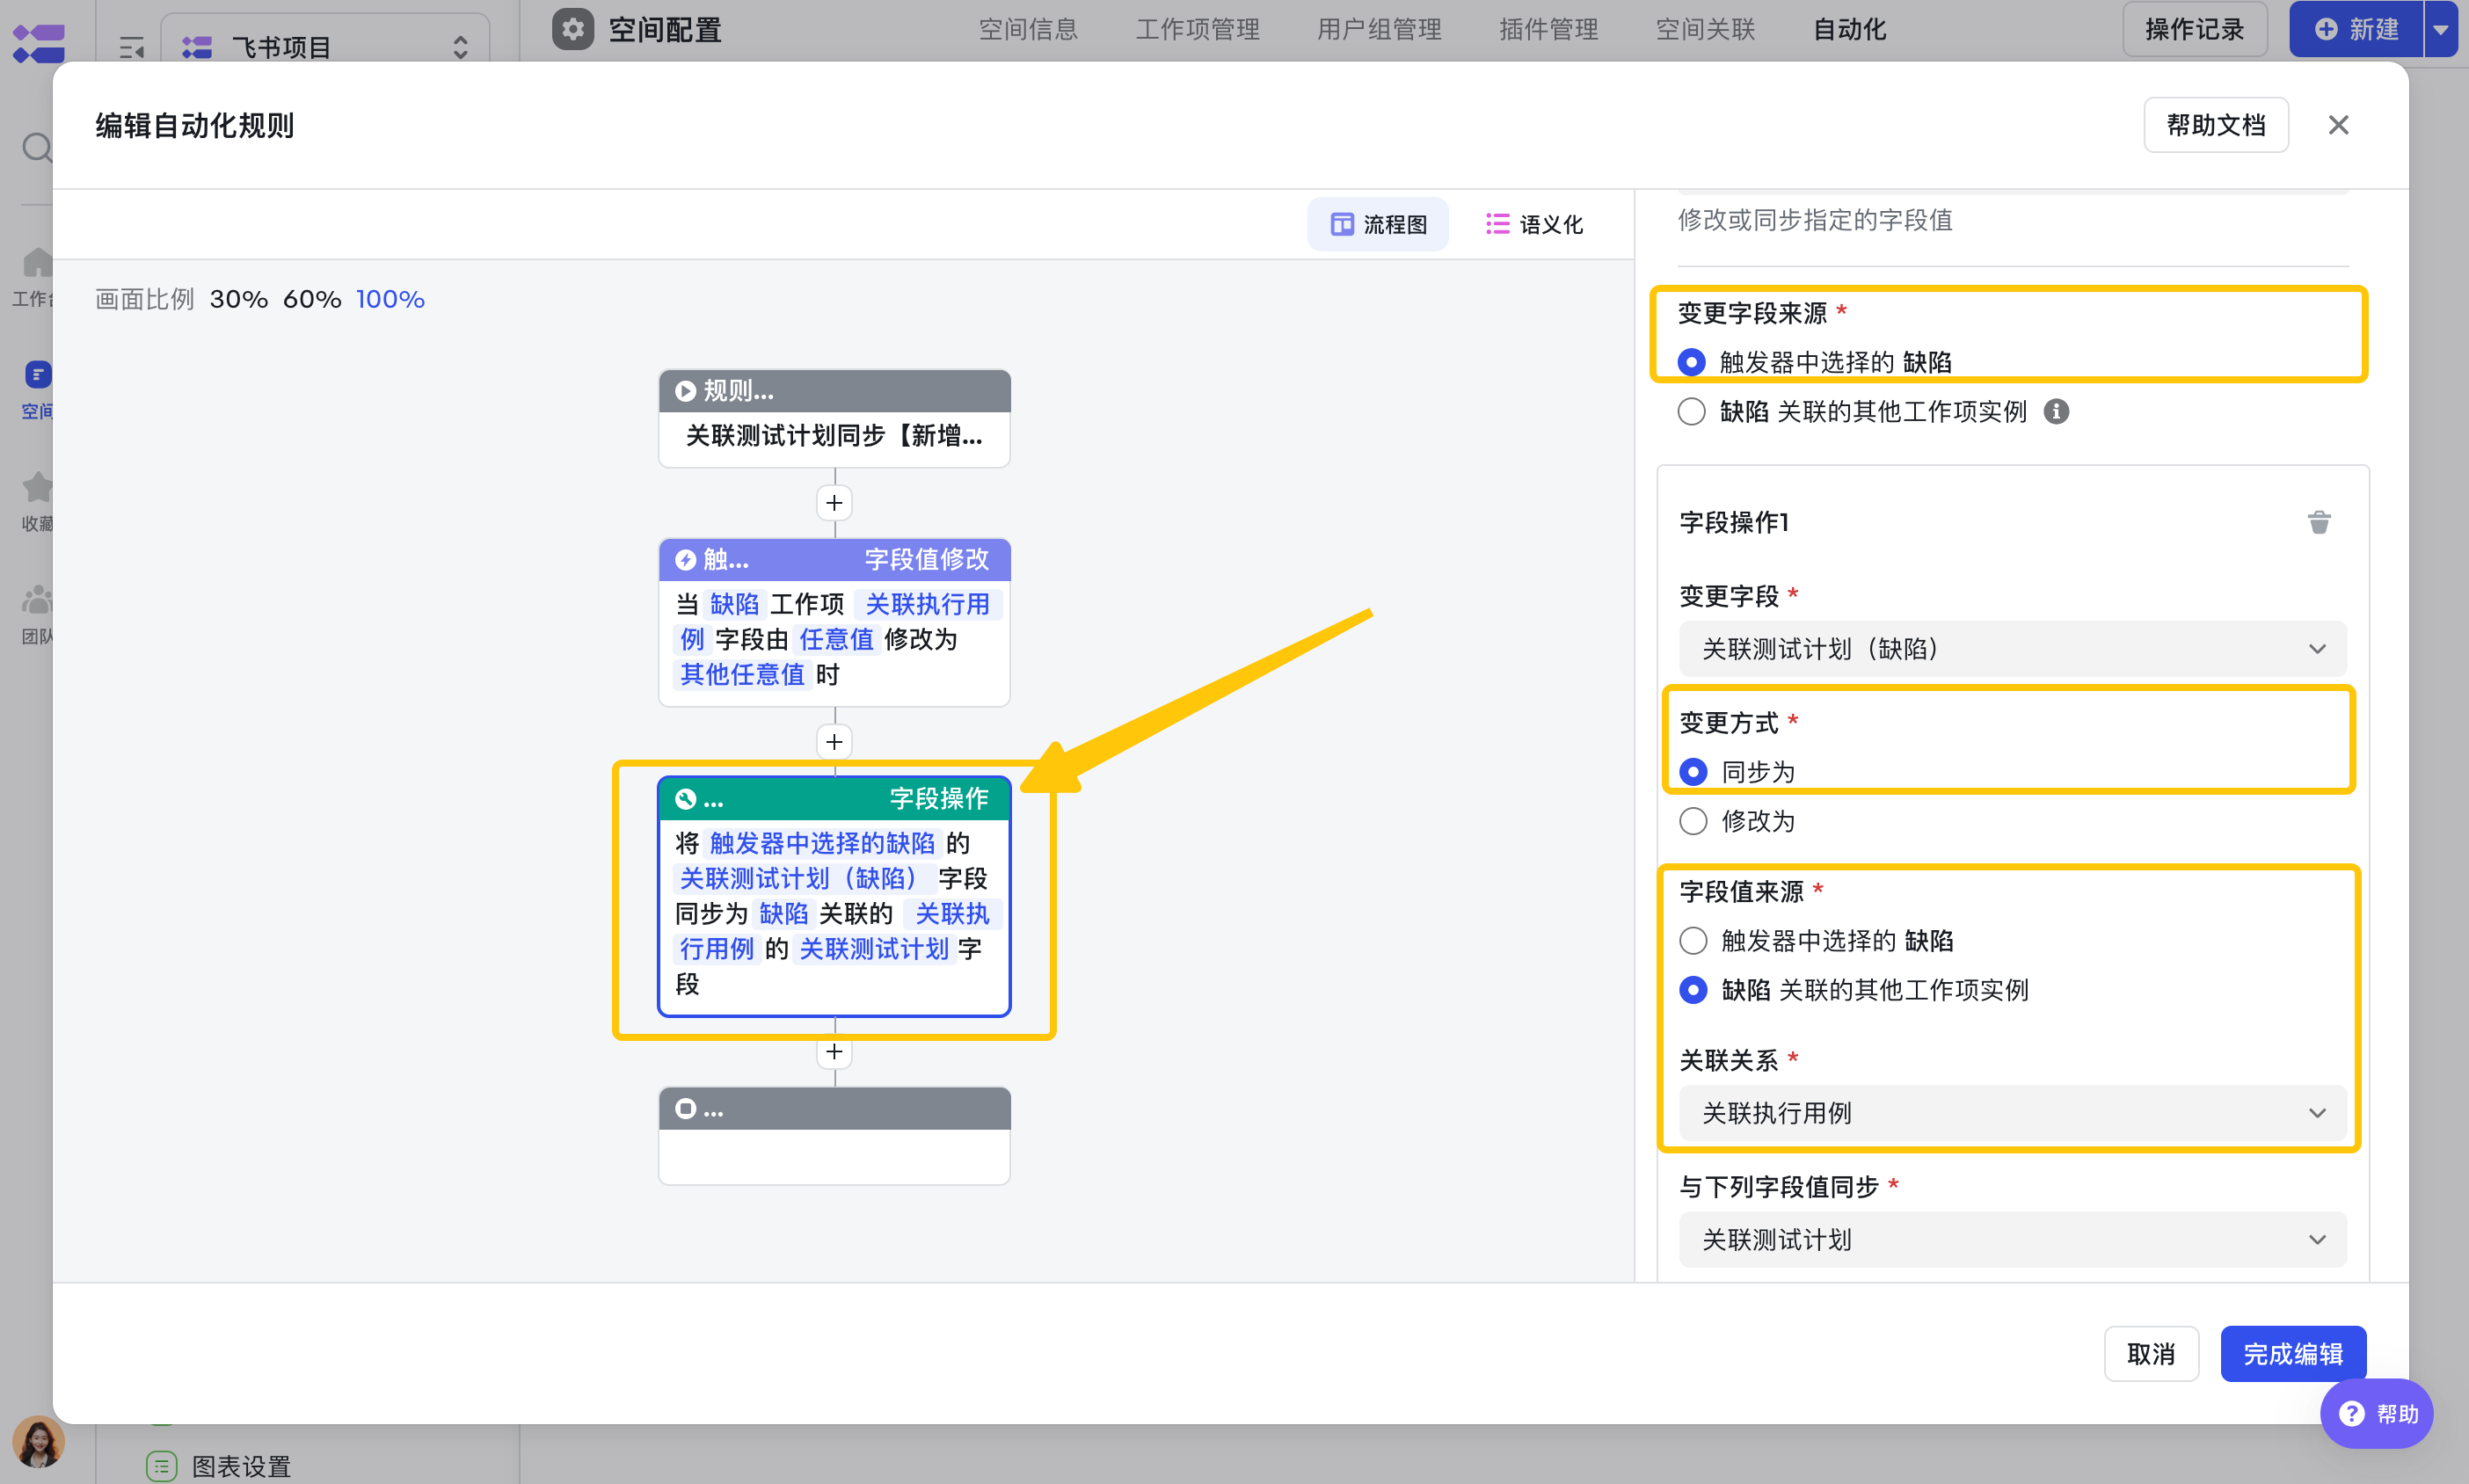This screenshot has height=1484, width=2469.
Task: Open the 插件管理 tab
Action: click(1548, 29)
